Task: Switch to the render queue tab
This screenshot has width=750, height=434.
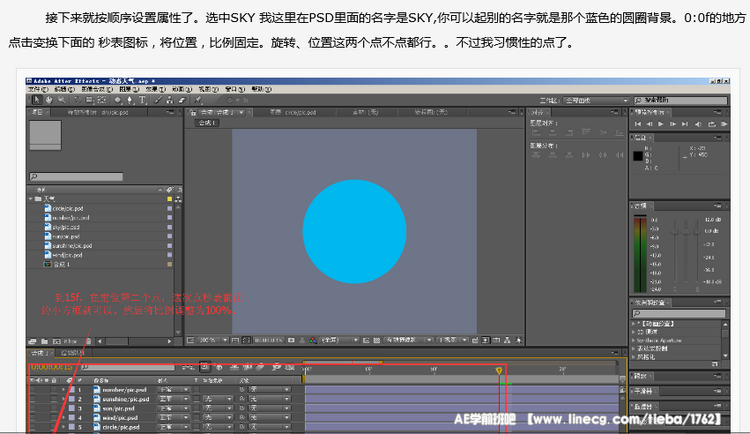Action: 73,353
